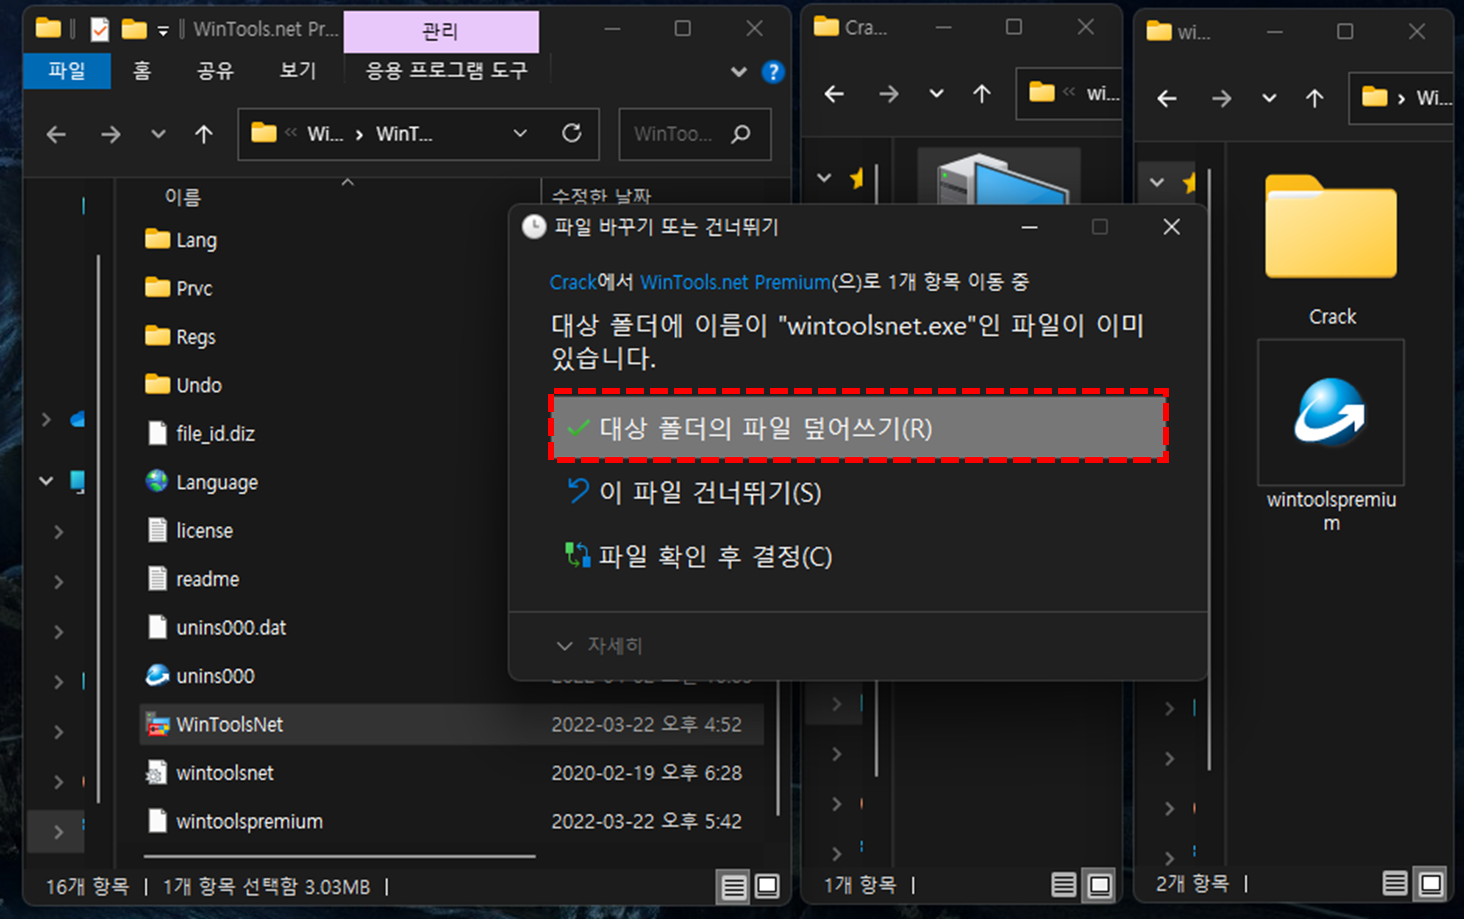Go up one folder in Crack window
This screenshot has width=1464, height=919.
982,94
